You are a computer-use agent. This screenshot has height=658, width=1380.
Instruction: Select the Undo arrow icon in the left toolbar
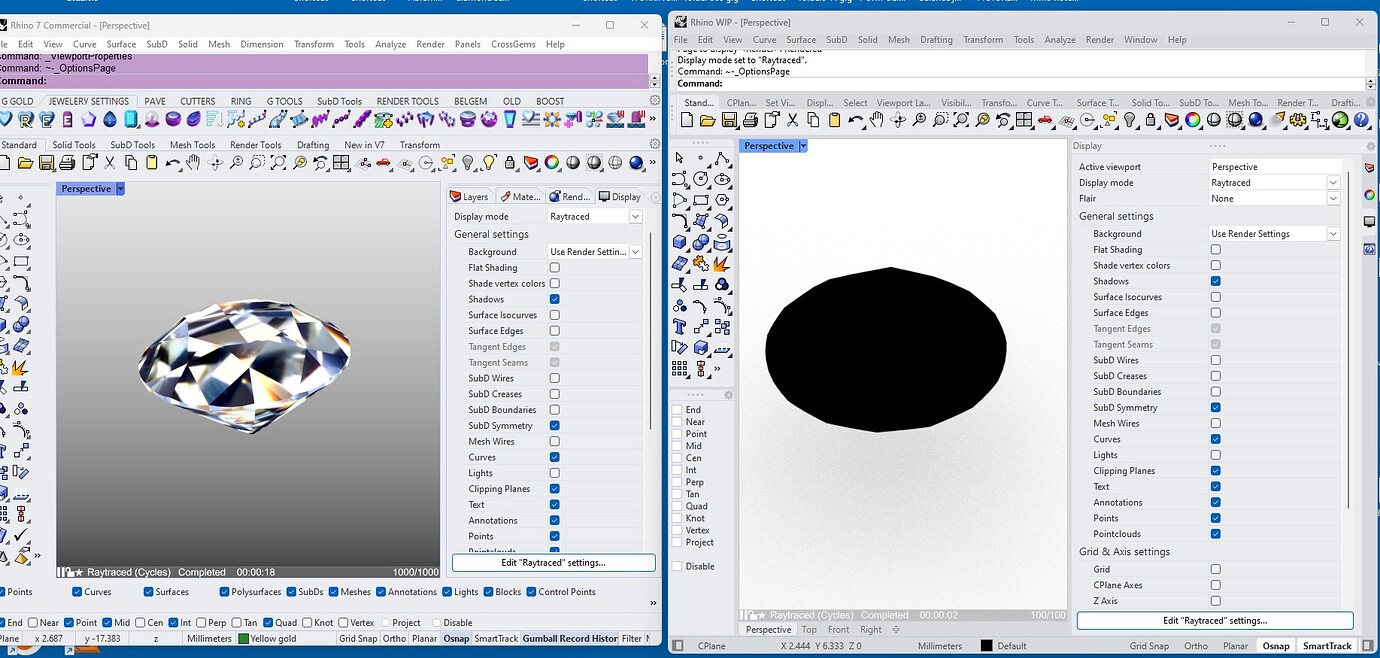(171, 163)
